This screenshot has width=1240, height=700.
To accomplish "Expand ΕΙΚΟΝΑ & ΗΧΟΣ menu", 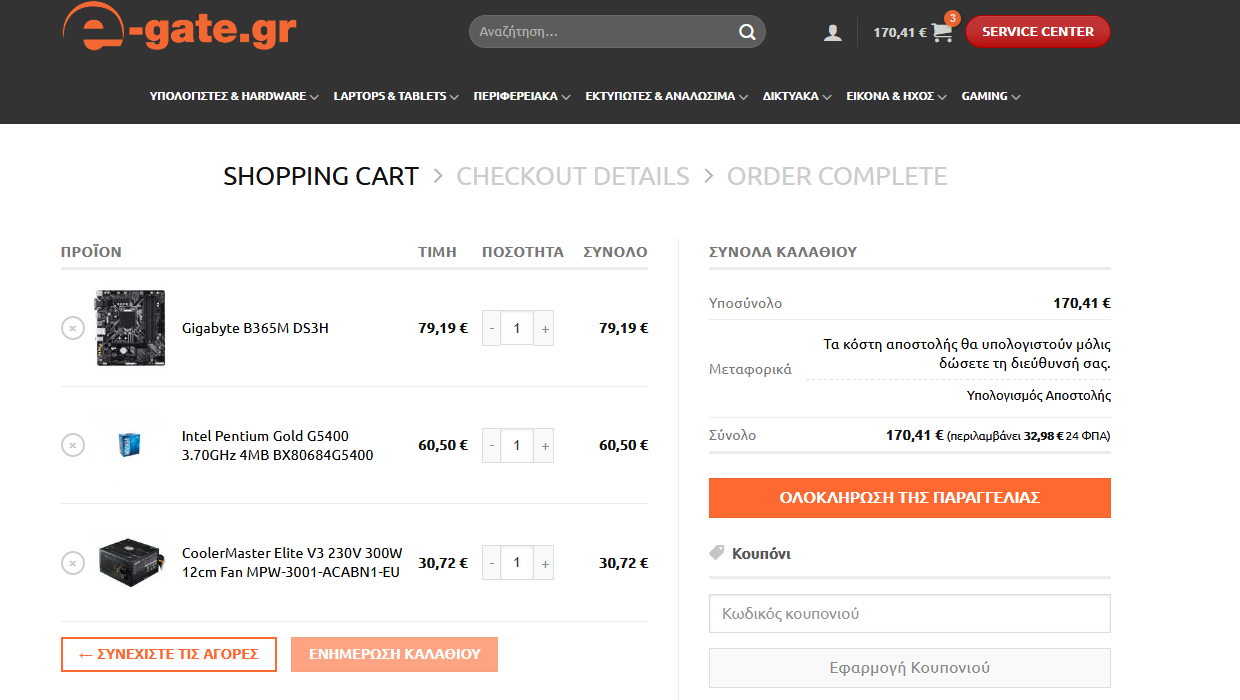I will tap(896, 96).
